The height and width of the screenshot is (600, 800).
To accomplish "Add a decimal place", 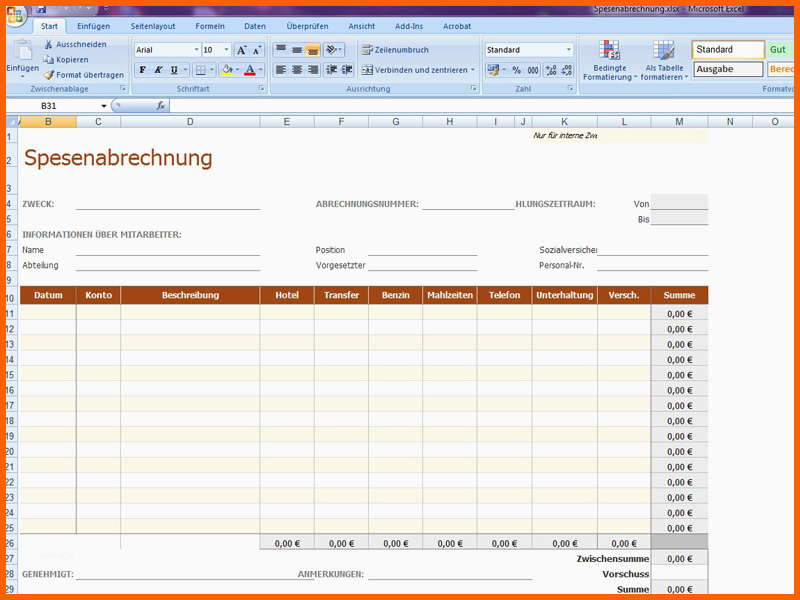I will [551, 70].
